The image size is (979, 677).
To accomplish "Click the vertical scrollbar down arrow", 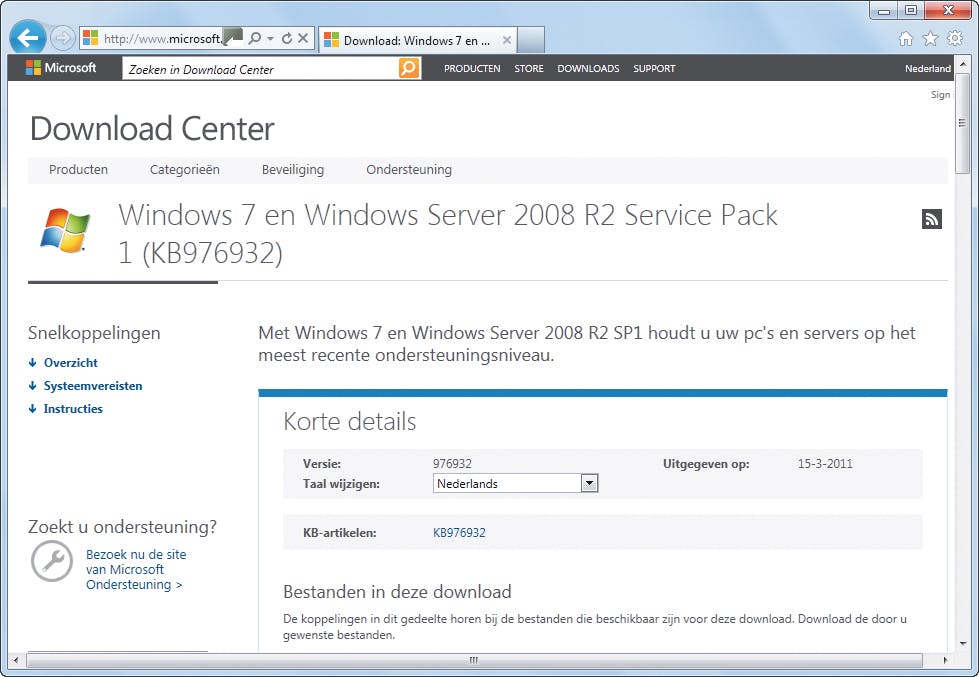I will pos(962,643).
